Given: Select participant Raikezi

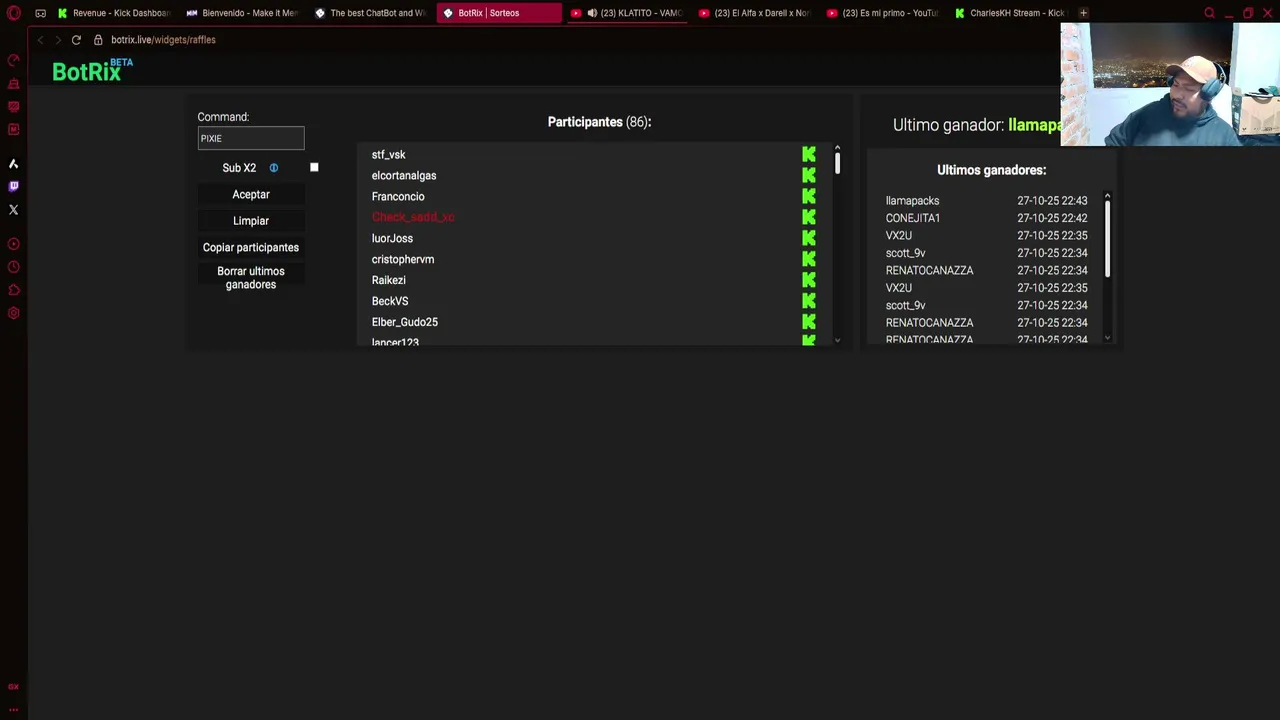Looking at the screenshot, I should pyautogui.click(x=389, y=281).
